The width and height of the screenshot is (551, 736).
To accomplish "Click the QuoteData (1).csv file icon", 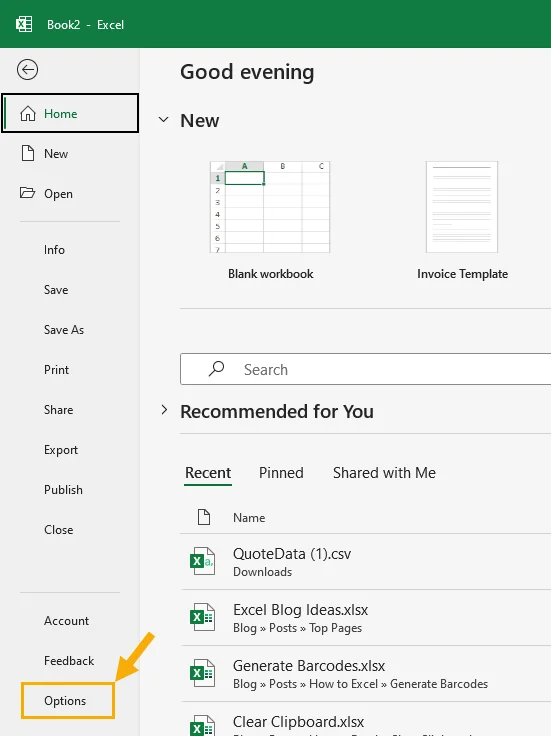I will pos(202,561).
